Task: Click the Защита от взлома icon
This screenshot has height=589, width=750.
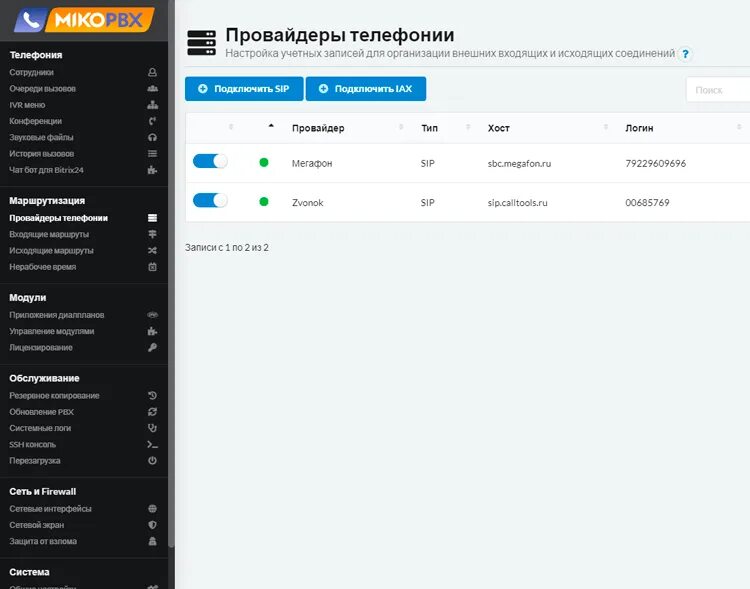Action: tap(152, 541)
